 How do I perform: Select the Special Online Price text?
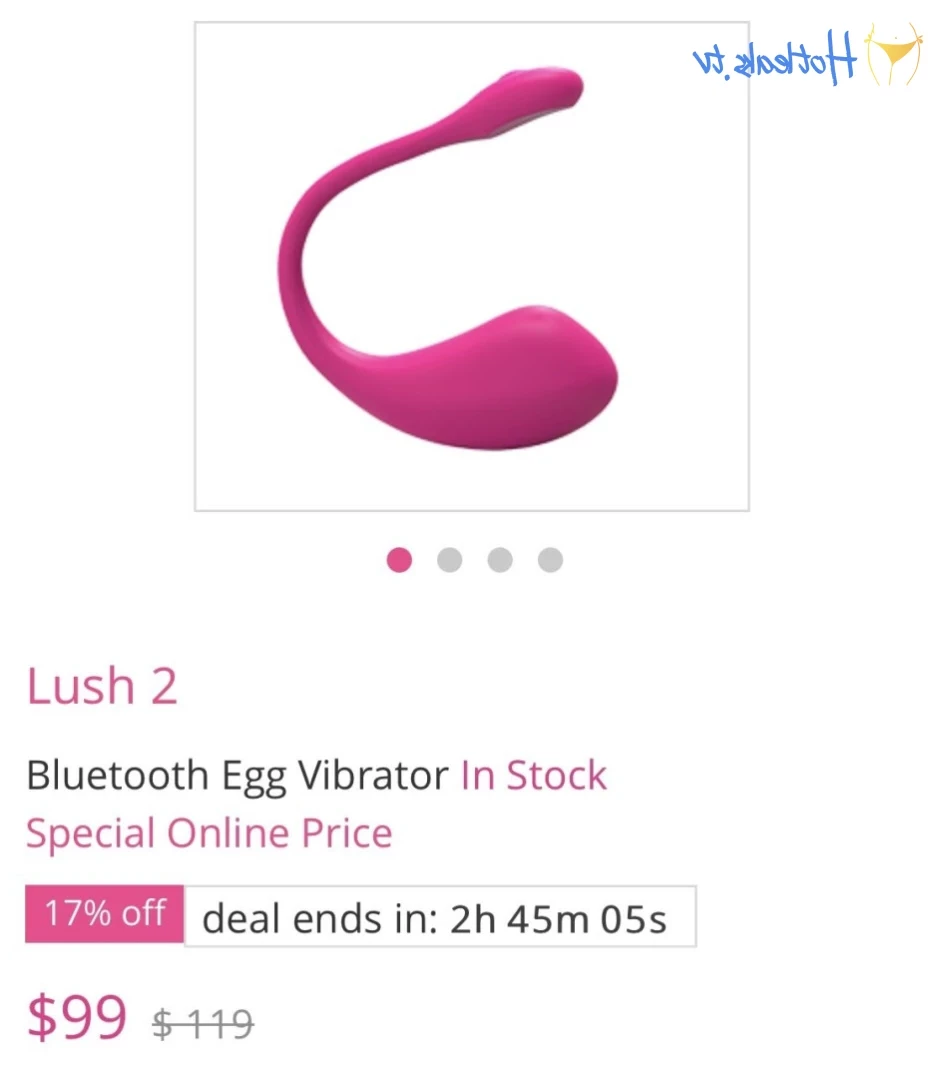point(209,833)
